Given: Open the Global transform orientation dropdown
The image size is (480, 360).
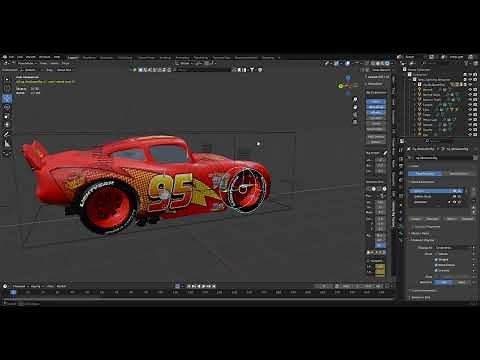Looking at the screenshot, I should [185, 63].
